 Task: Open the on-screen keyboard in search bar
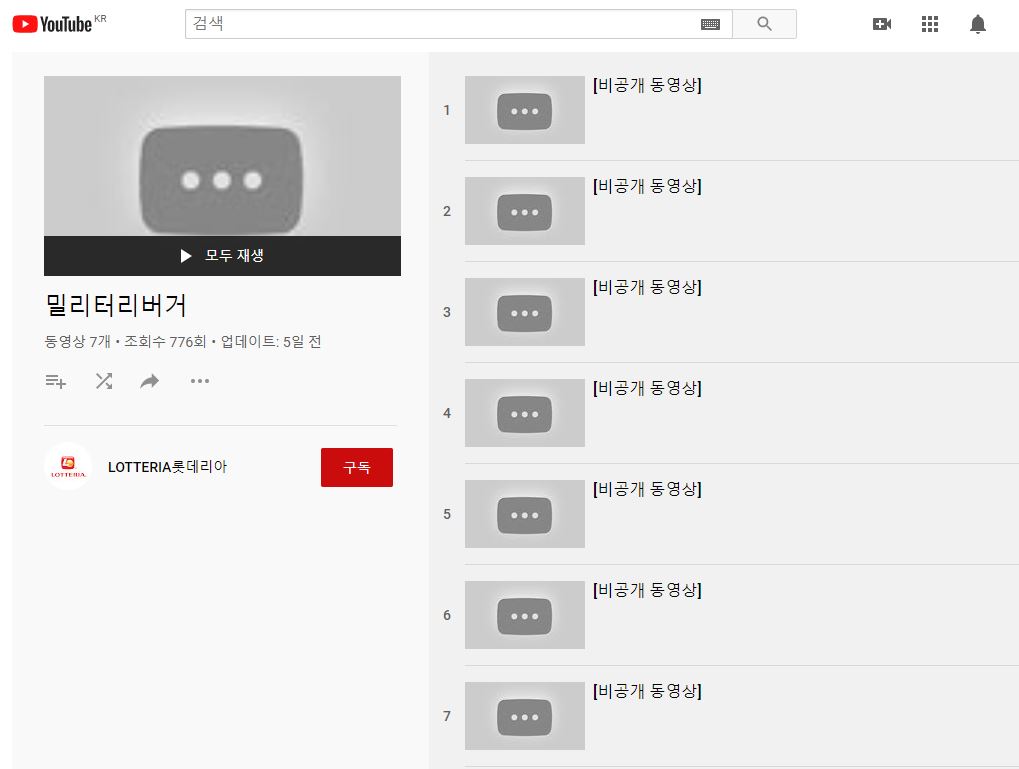coord(710,24)
